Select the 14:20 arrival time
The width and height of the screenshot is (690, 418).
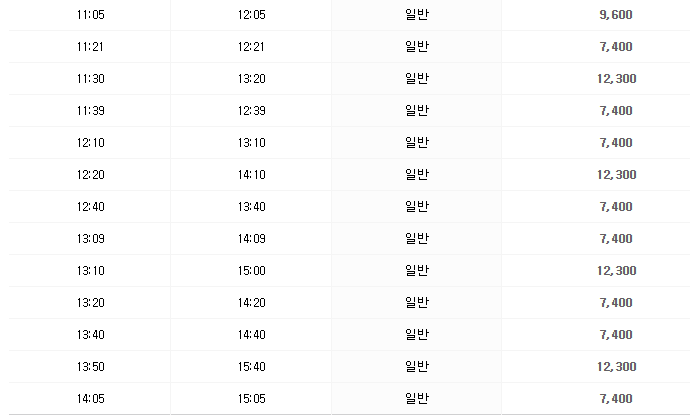coord(252,303)
